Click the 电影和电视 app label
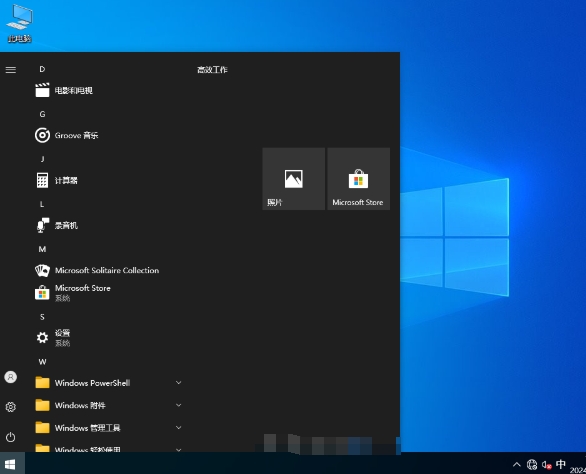 click(x=74, y=90)
